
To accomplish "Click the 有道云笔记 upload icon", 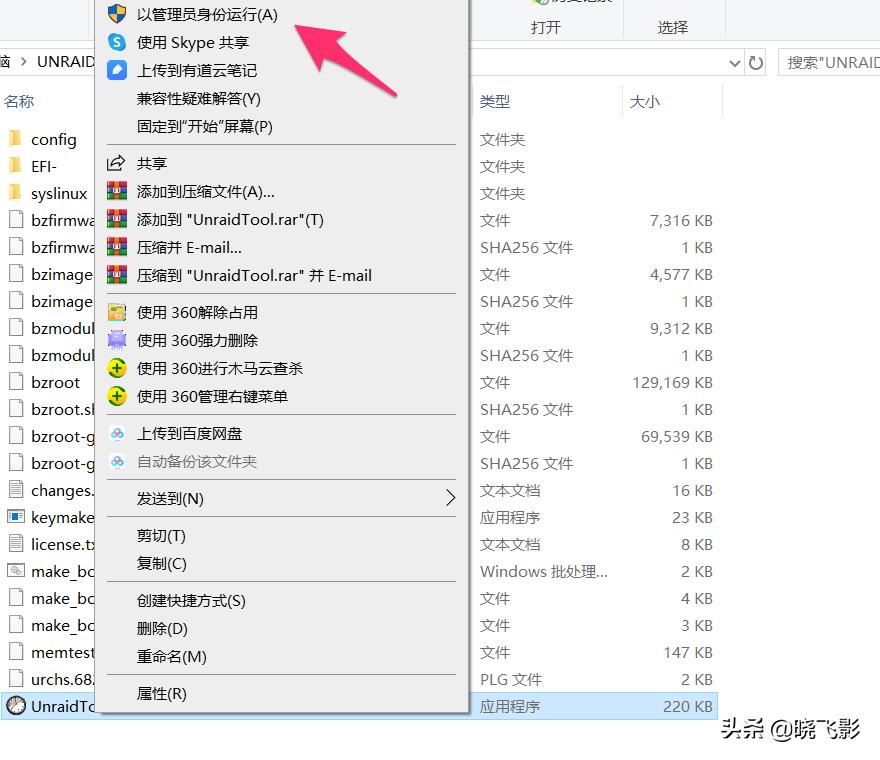I will pyautogui.click(x=116, y=69).
